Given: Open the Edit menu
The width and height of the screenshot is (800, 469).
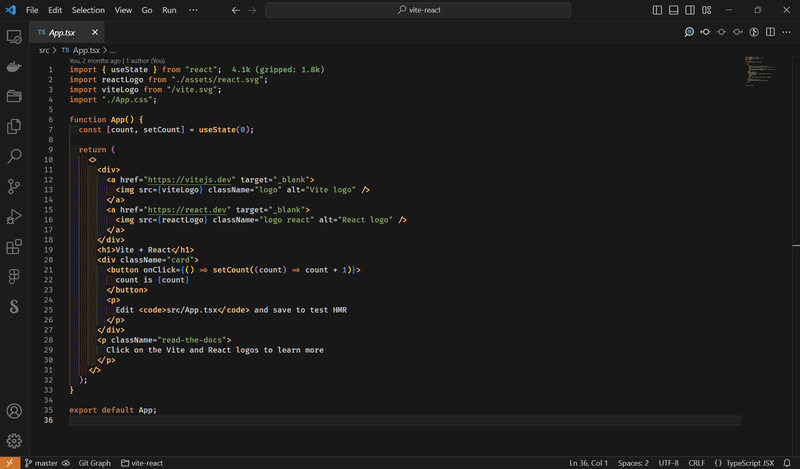Looking at the screenshot, I should (55, 10).
